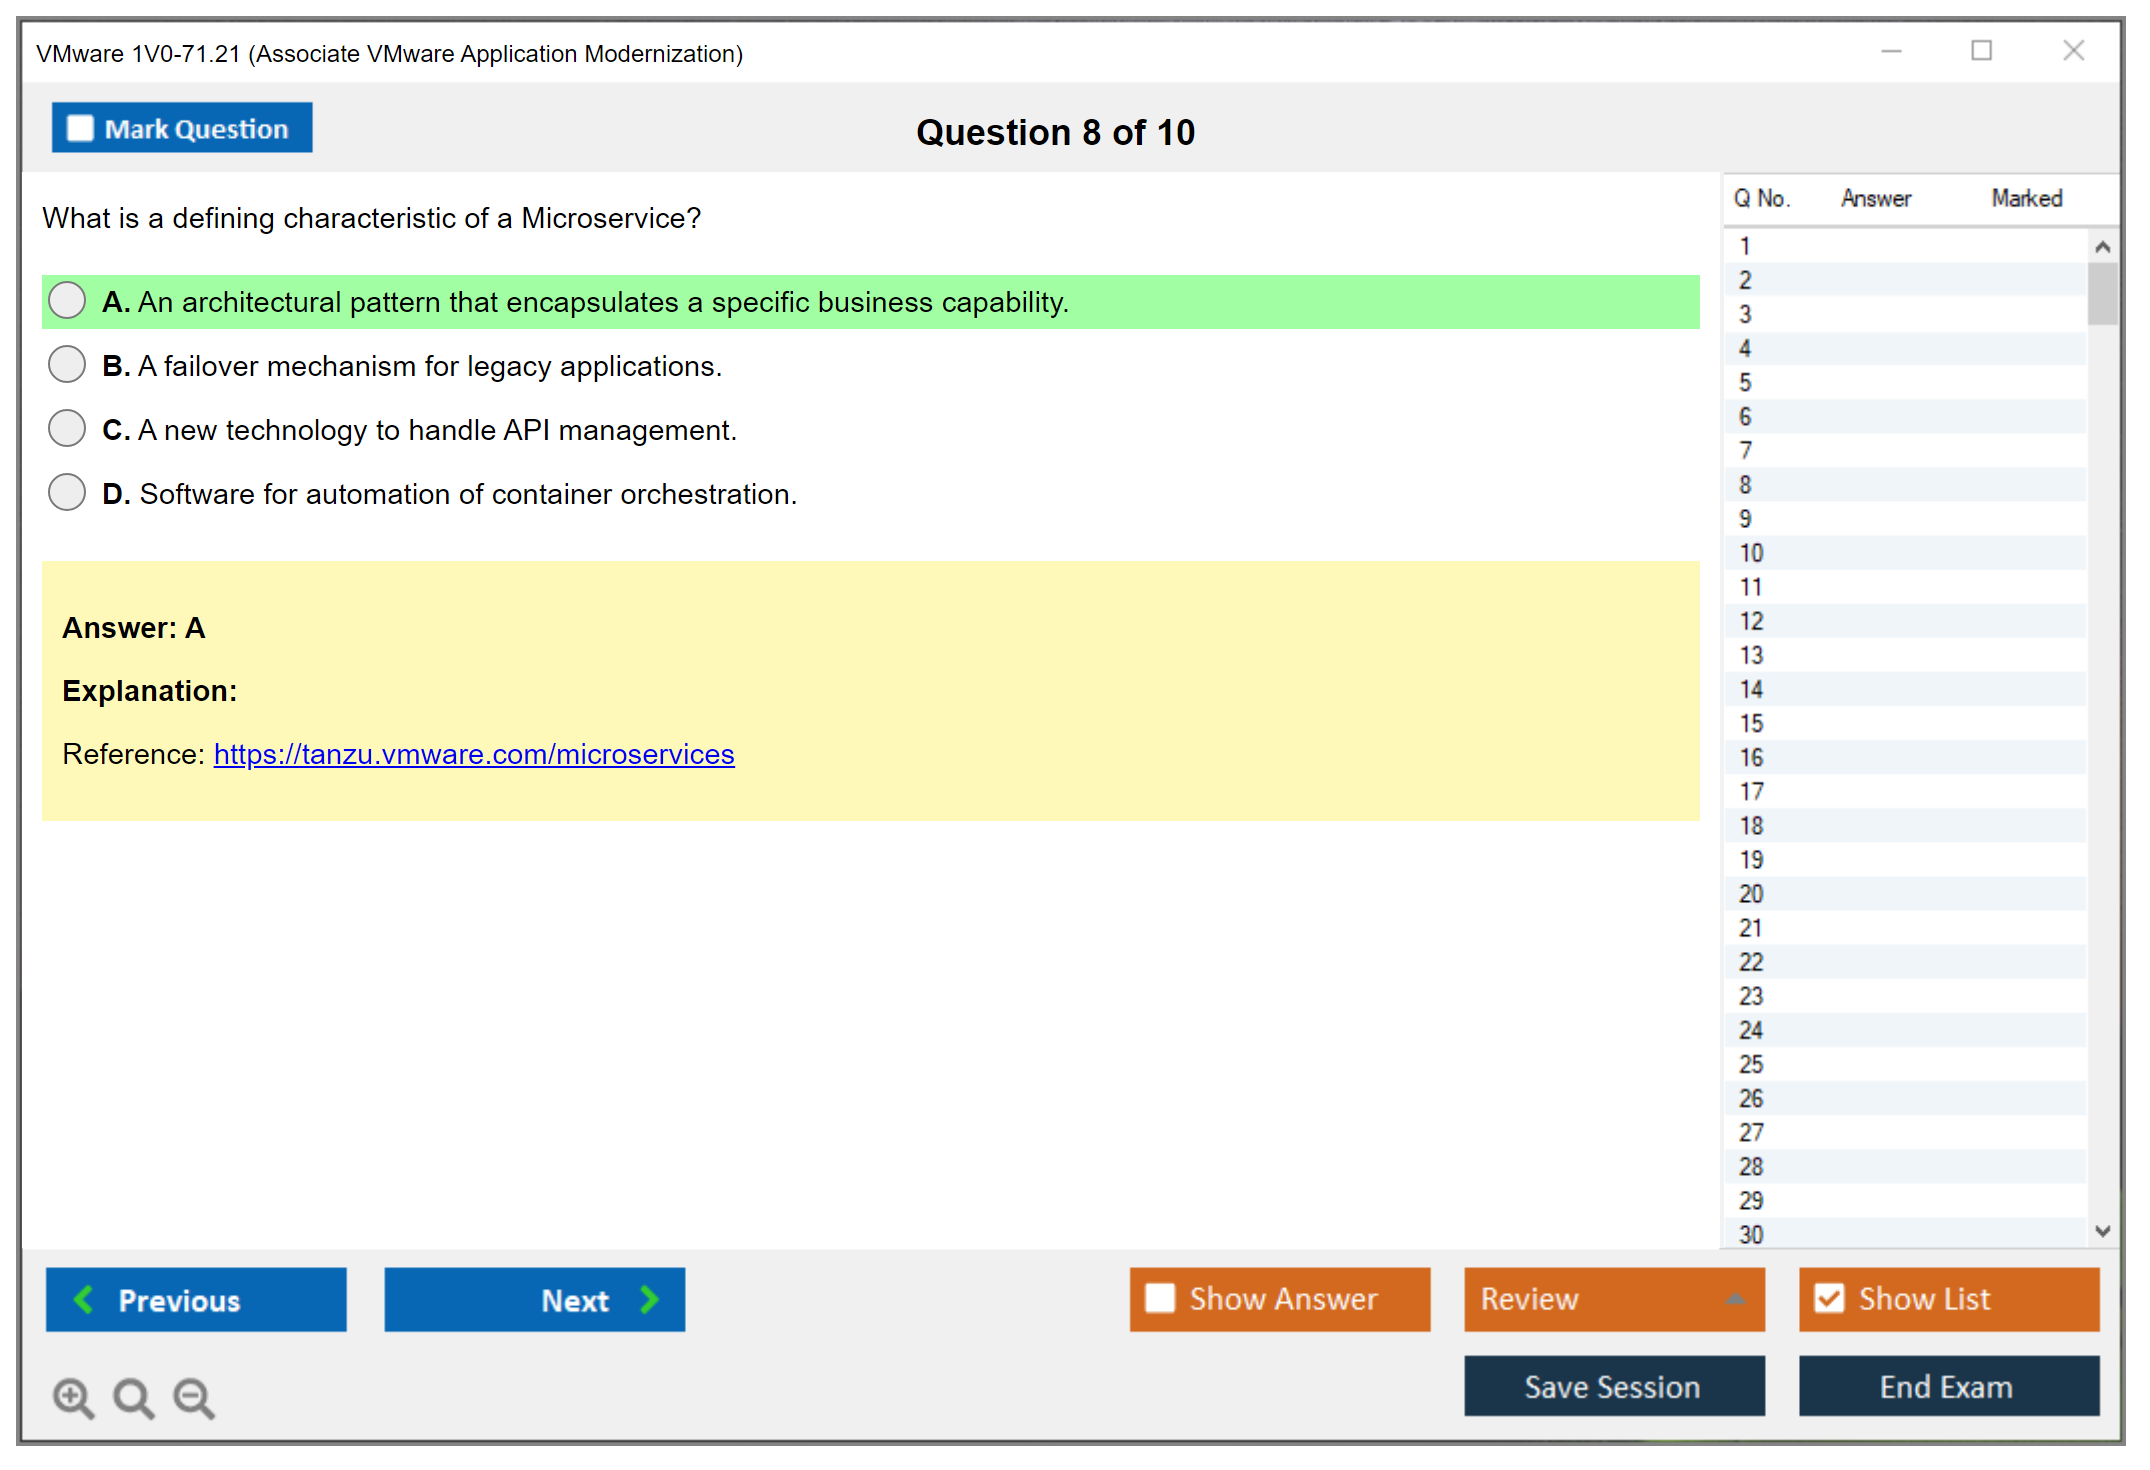Click the zoom out magnifier icon
The width and height of the screenshot is (2150, 1470).
pos(193,1397)
